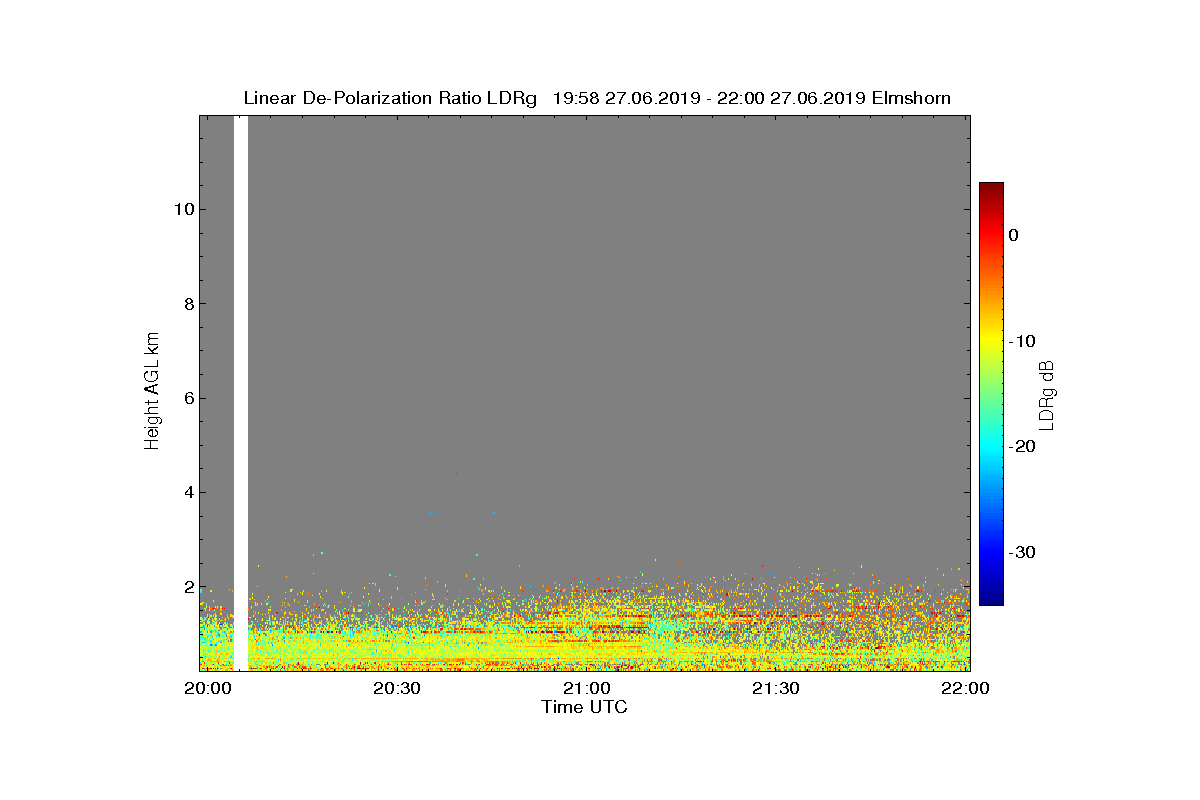Click the x-axis tick label '20:30'
Screen dimensions: 1200x800
pos(396,689)
